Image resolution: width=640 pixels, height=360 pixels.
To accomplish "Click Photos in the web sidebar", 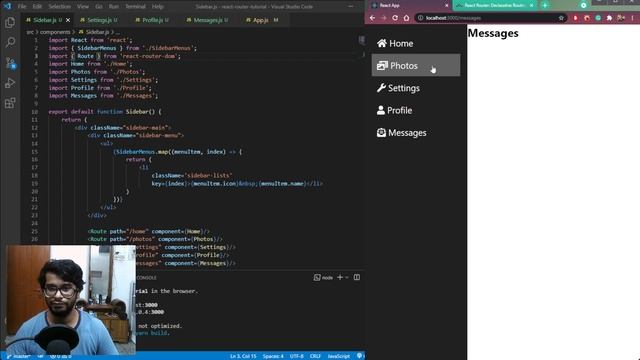I will [x=416, y=65].
